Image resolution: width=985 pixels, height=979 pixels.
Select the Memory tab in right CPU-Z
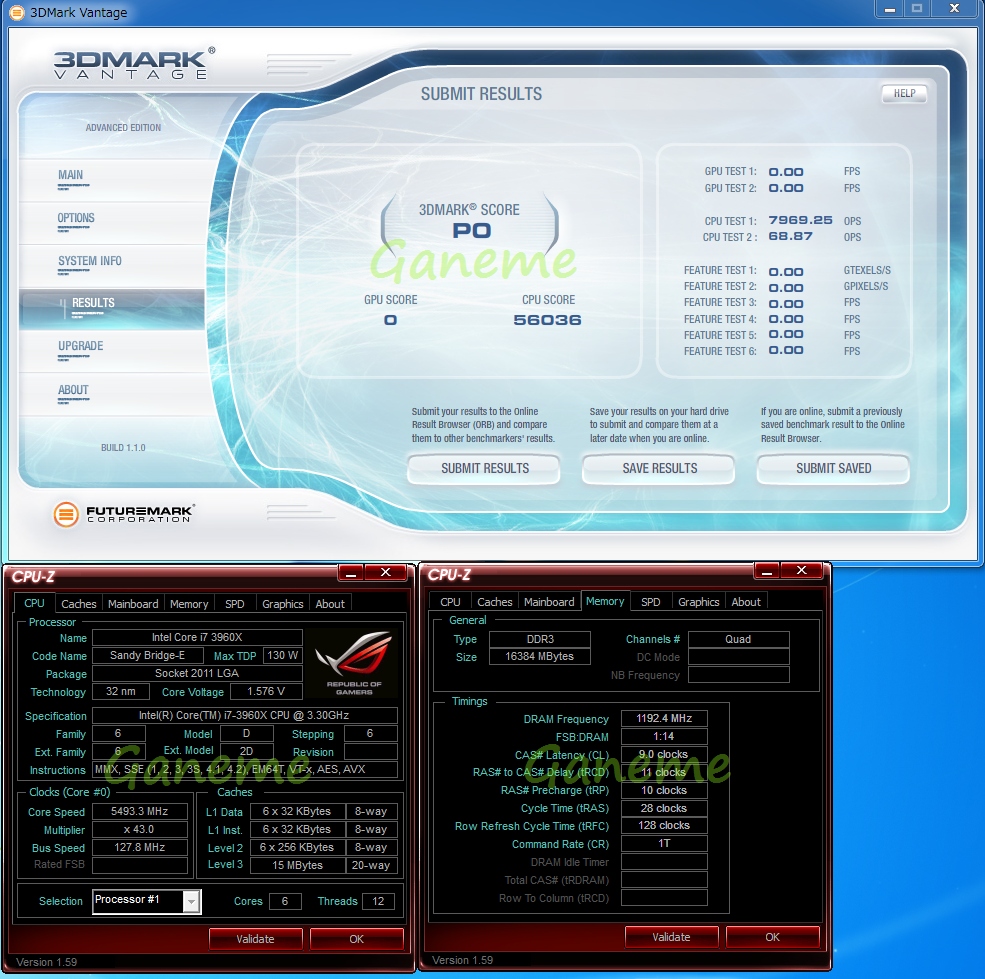coord(605,601)
